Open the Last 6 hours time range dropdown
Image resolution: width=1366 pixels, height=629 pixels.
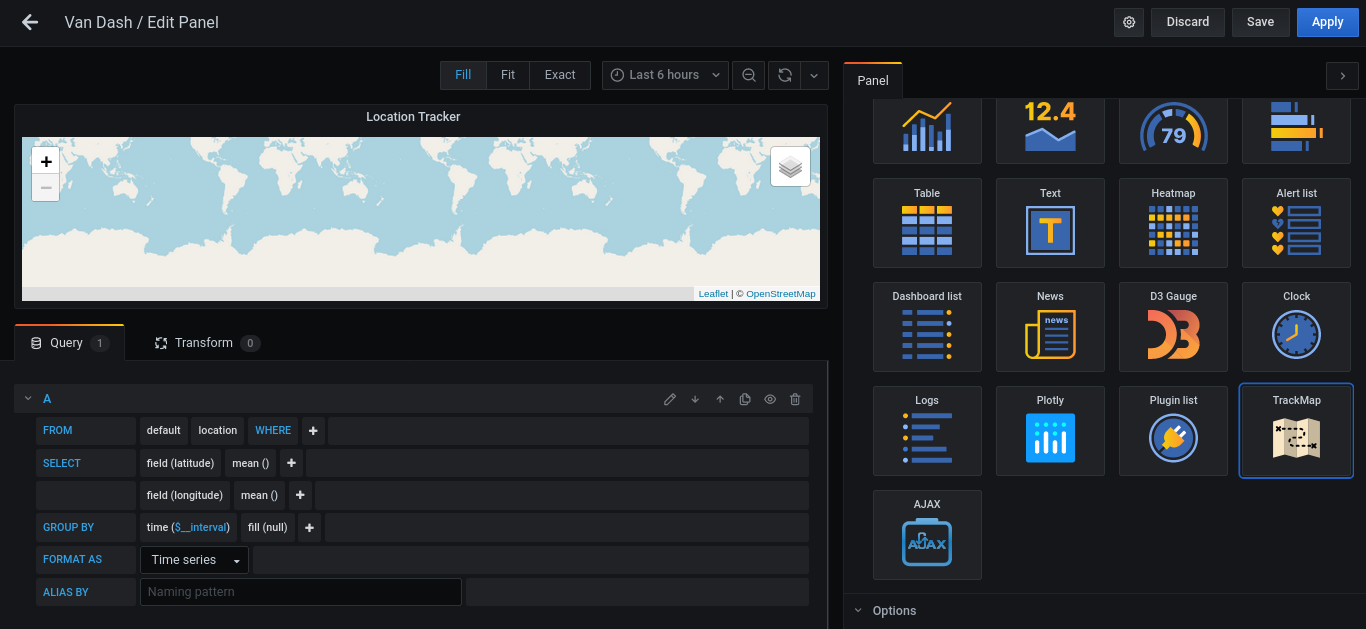(x=665, y=74)
